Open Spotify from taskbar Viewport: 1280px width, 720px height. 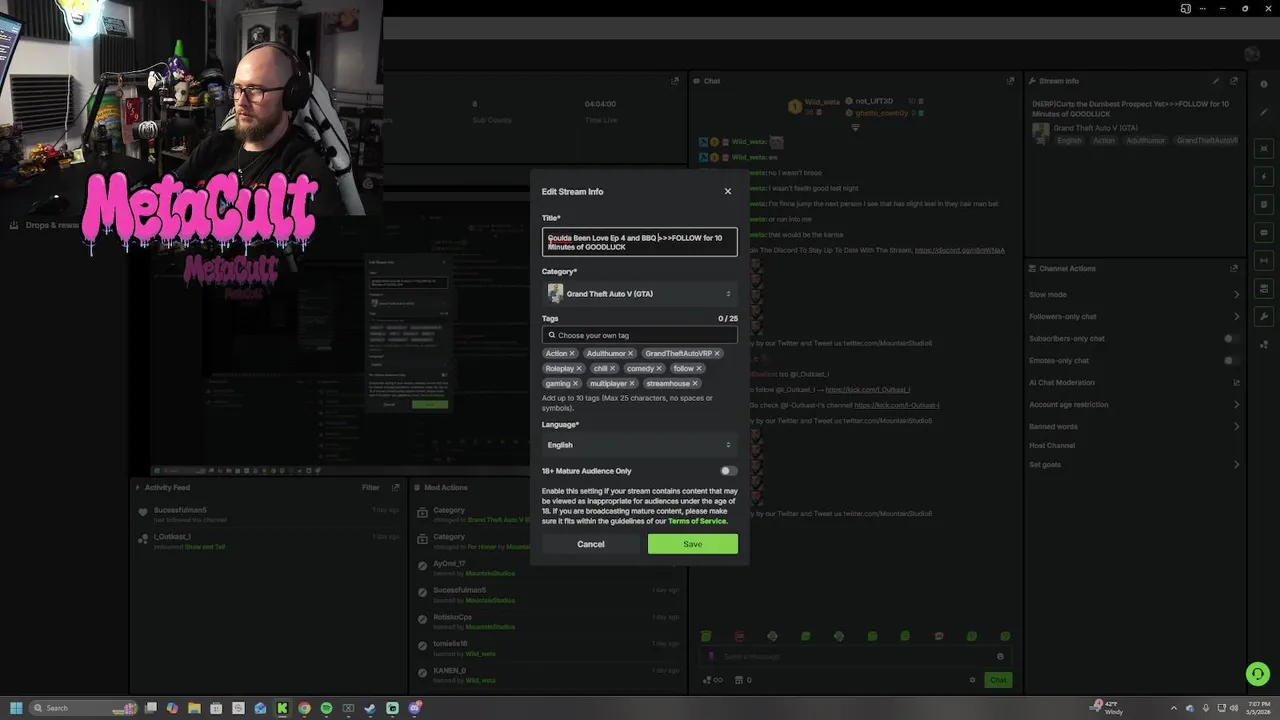pyautogui.click(x=326, y=708)
